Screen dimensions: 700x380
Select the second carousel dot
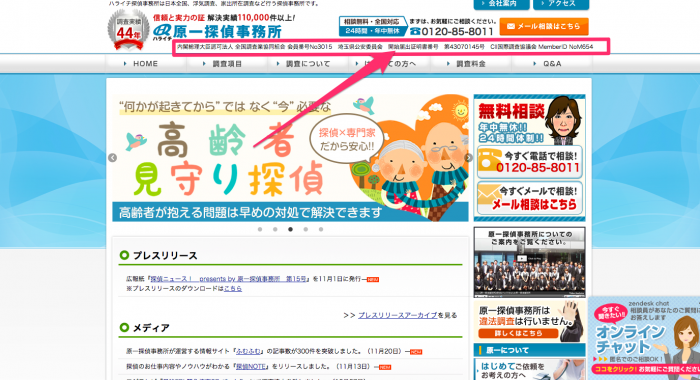[275, 230]
